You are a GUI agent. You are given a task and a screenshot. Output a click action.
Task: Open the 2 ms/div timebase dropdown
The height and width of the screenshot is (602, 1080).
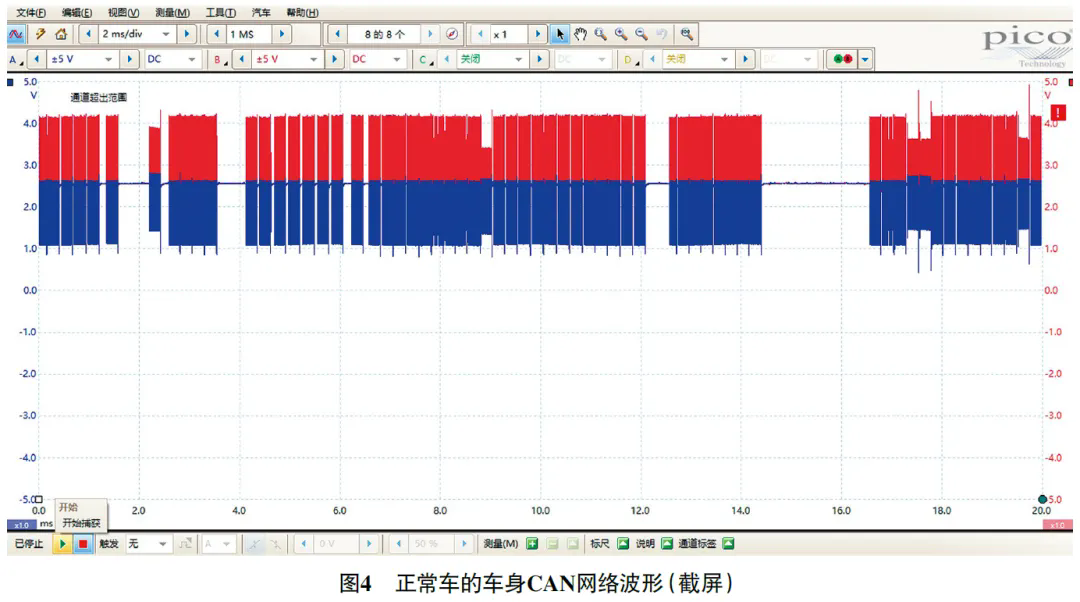(x=166, y=34)
